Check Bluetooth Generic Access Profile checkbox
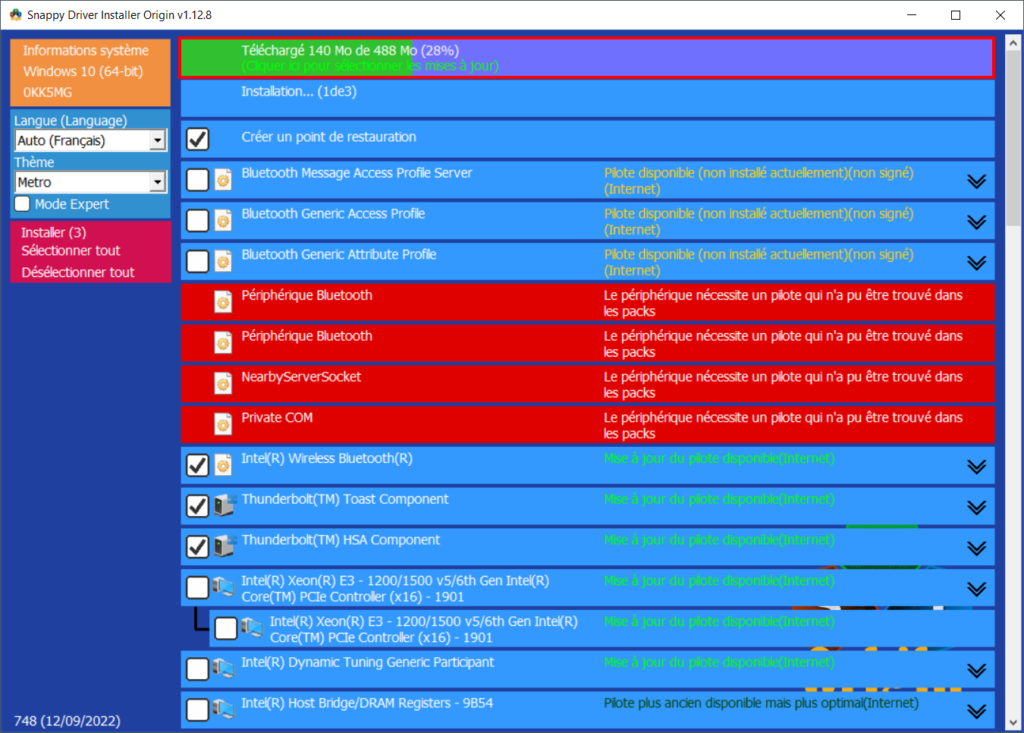This screenshot has width=1024, height=733. (x=197, y=220)
